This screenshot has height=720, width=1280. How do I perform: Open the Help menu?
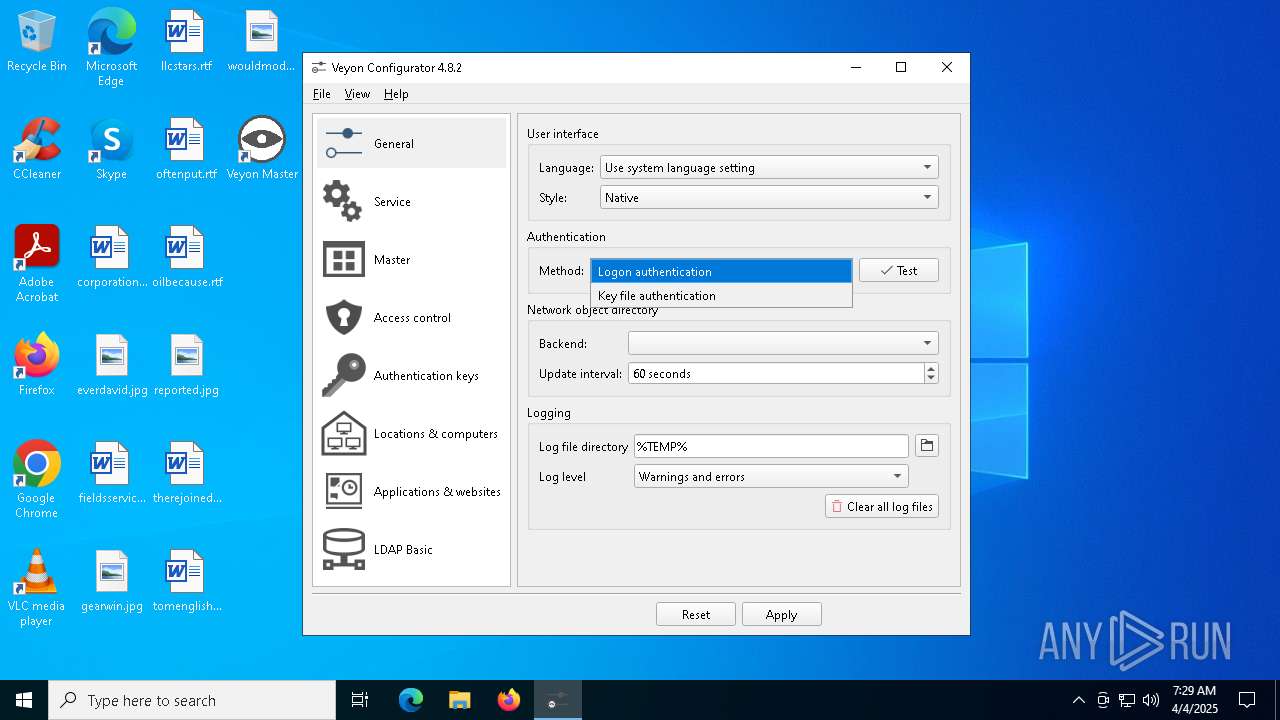tap(396, 94)
